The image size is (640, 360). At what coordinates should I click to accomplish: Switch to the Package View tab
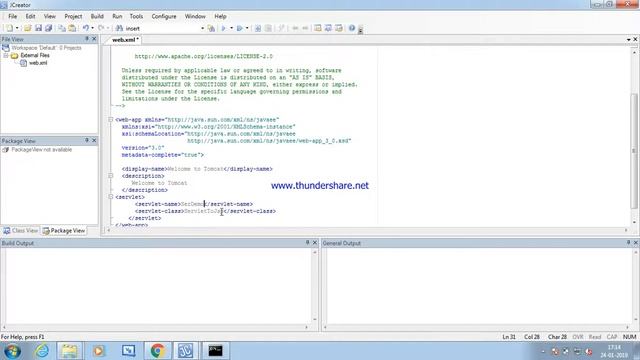[x=64, y=231]
